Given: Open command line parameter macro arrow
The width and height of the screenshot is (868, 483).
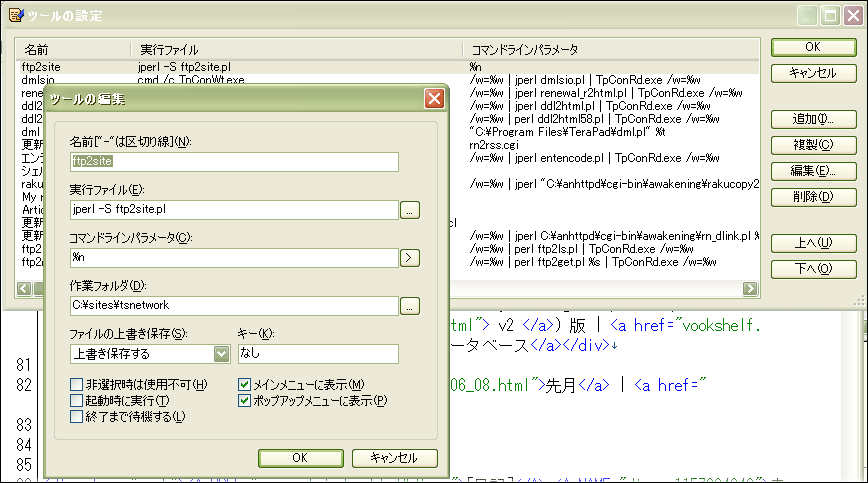Looking at the screenshot, I should click(x=410, y=257).
